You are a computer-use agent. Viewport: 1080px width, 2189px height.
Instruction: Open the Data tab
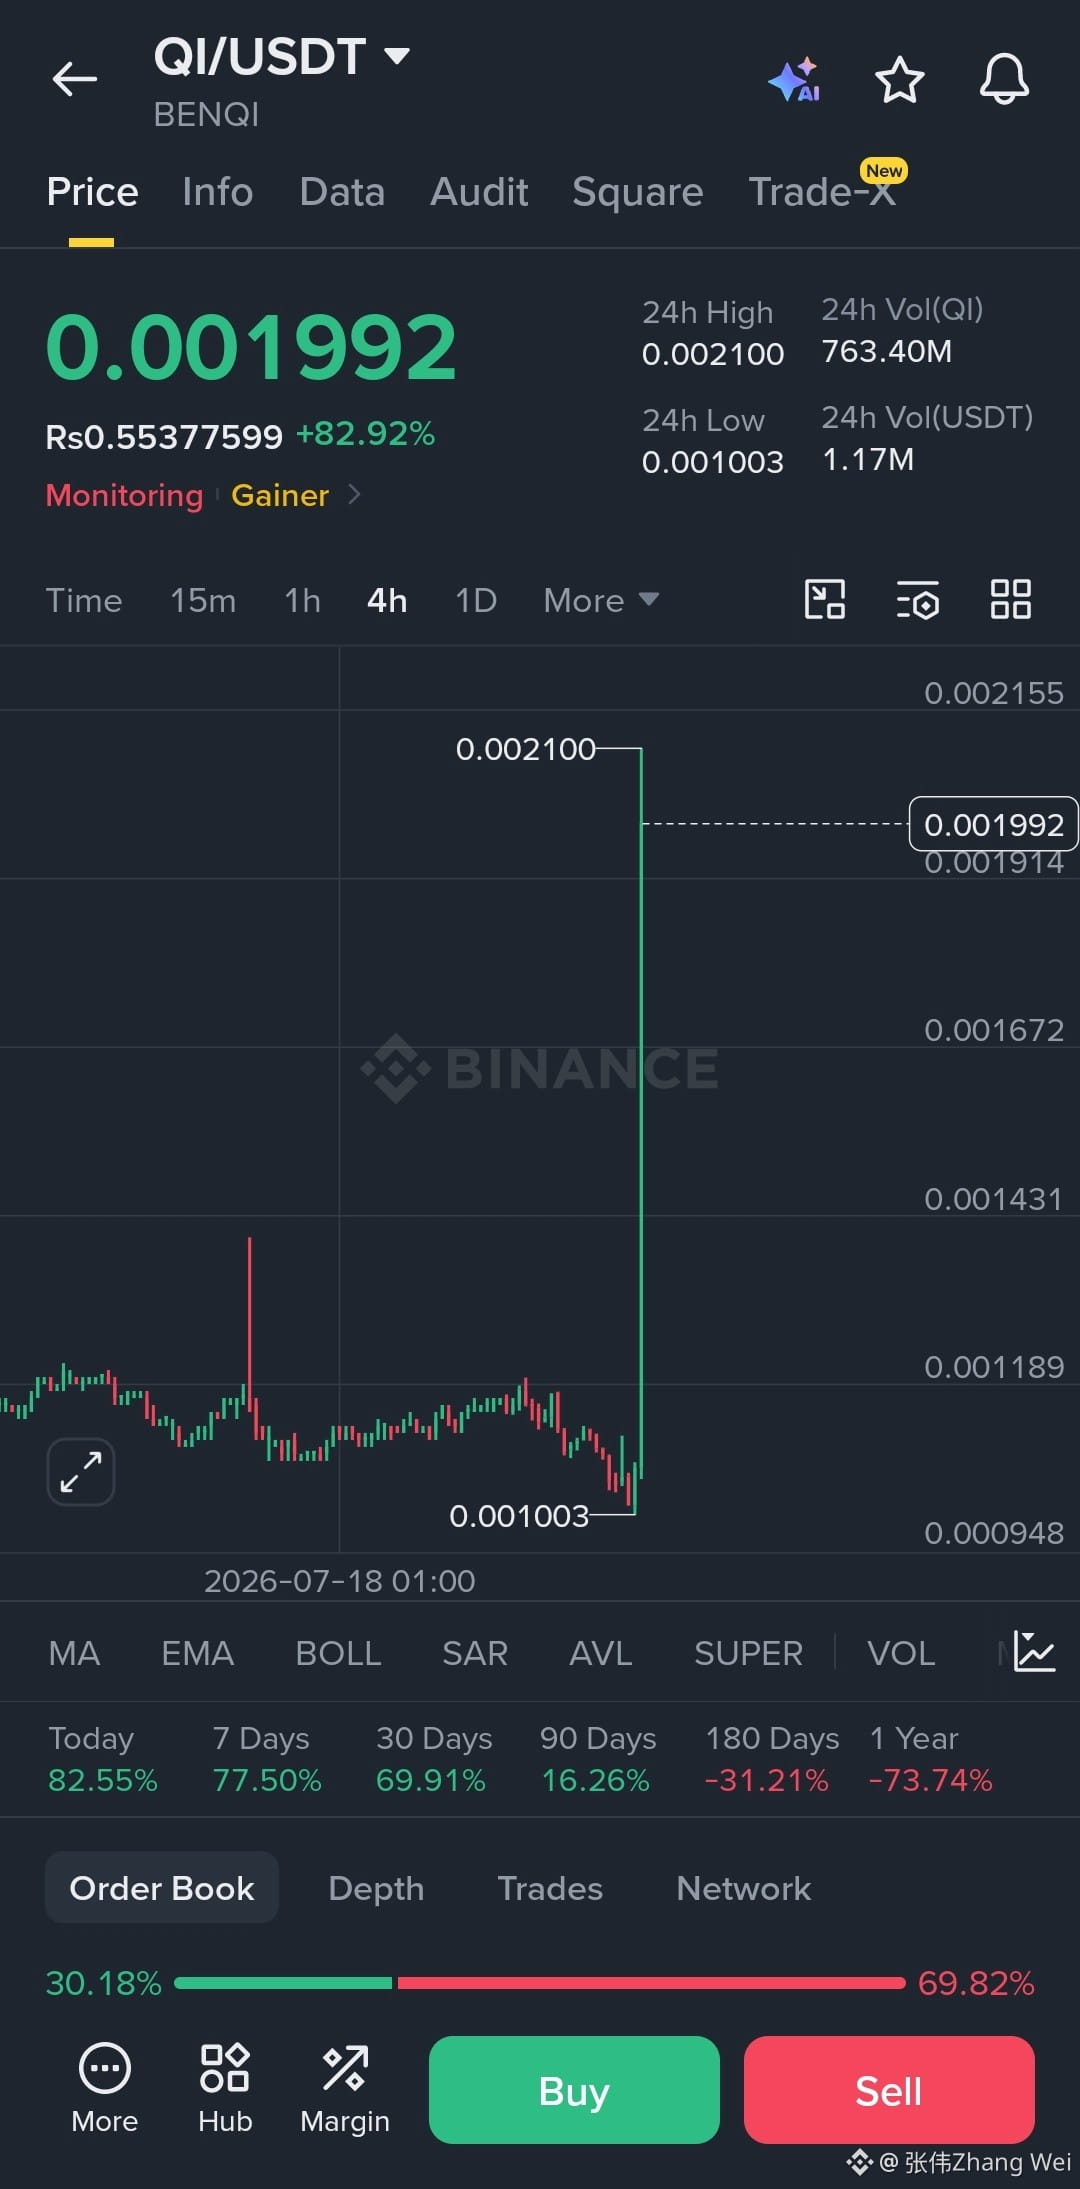point(342,192)
